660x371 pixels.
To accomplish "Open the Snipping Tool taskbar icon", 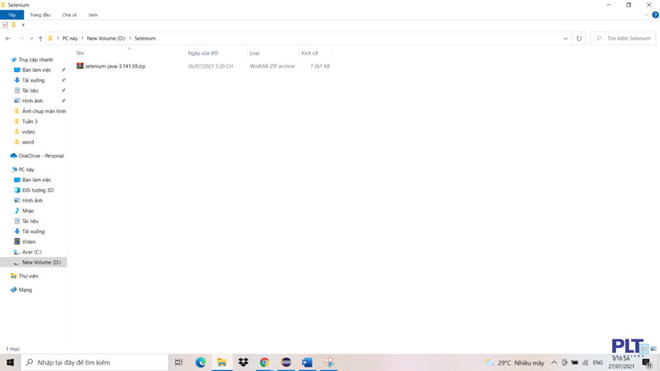I will point(329,362).
